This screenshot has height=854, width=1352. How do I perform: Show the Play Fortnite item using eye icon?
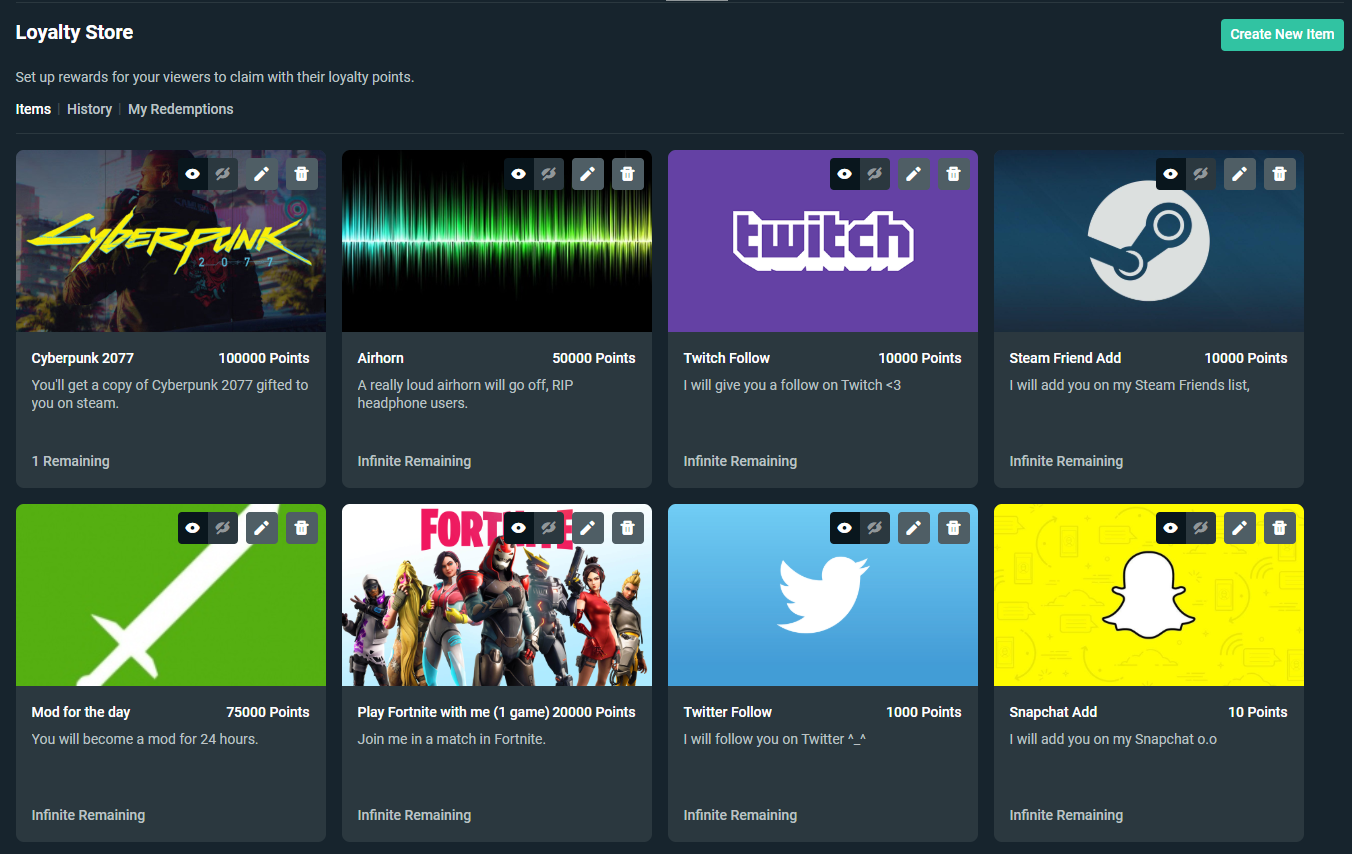tap(519, 528)
